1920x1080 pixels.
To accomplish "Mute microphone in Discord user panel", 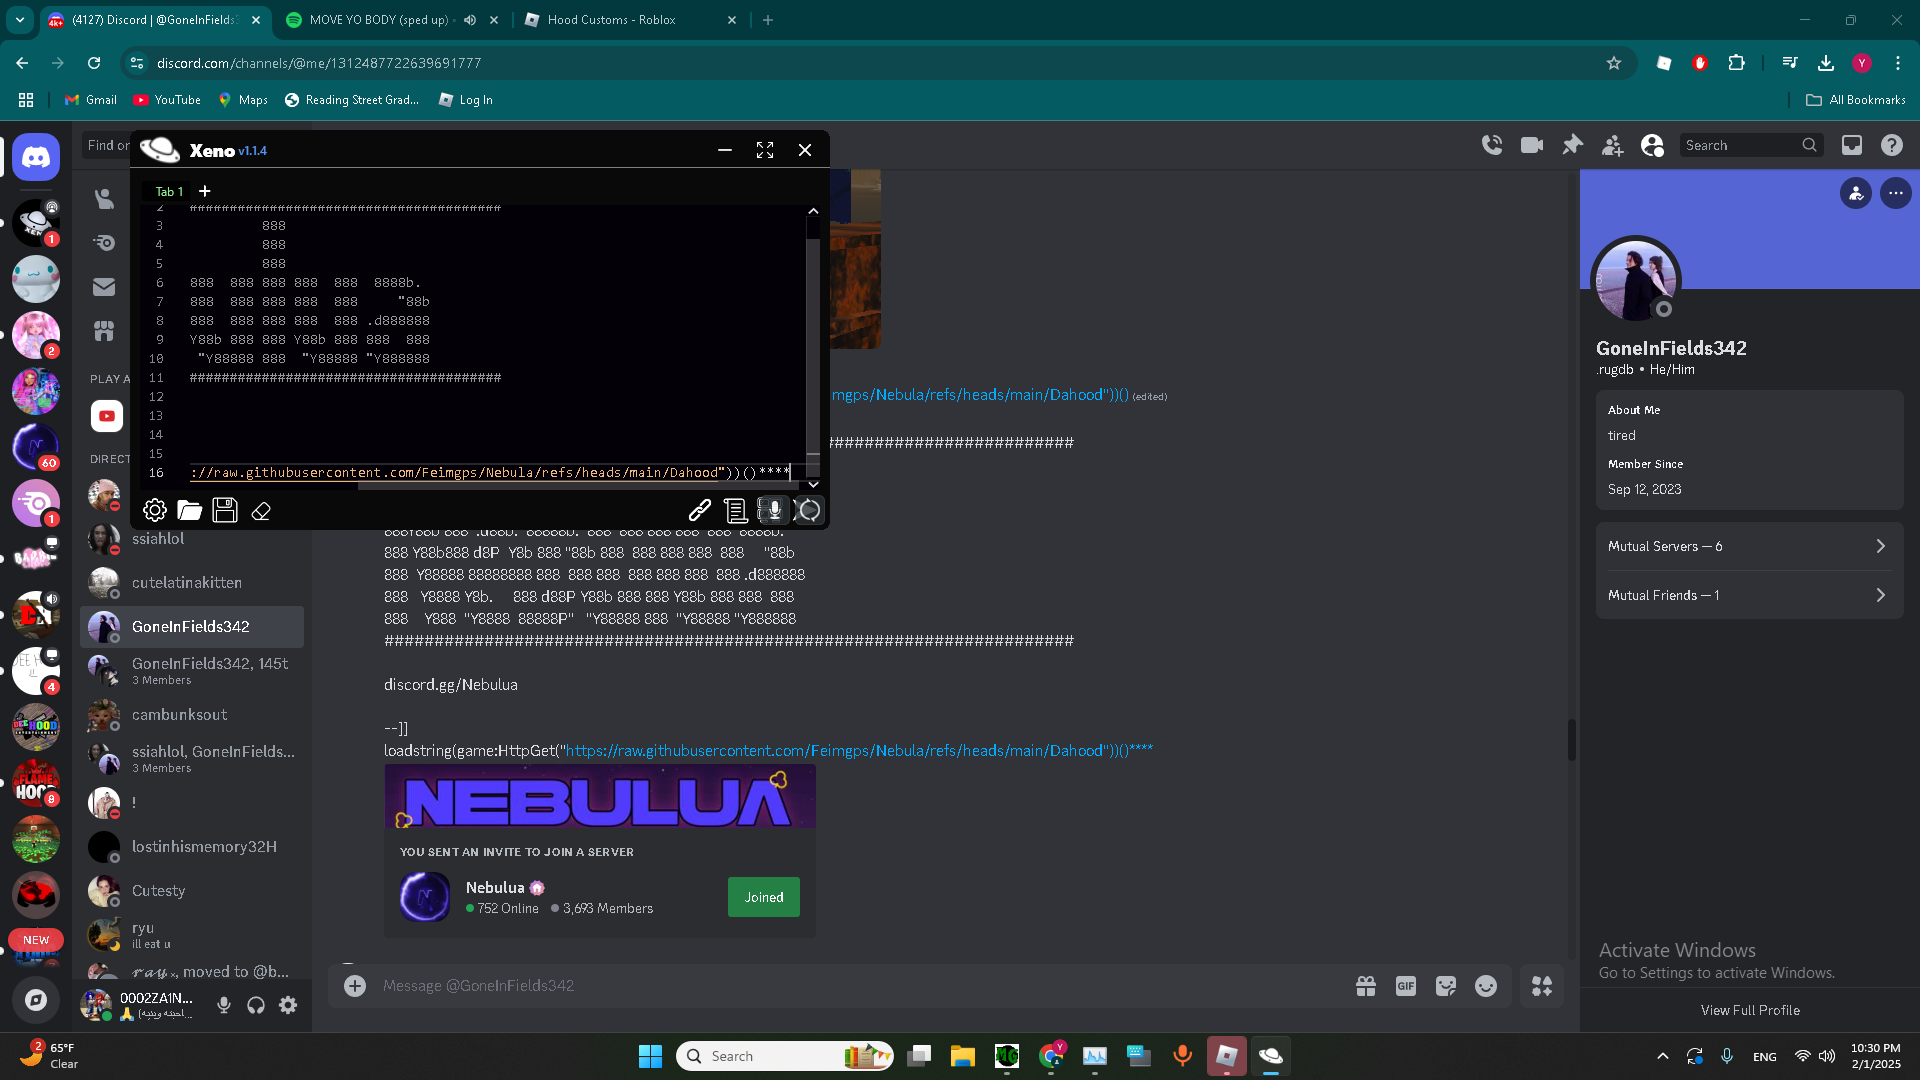I will [x=224, y=1005].
